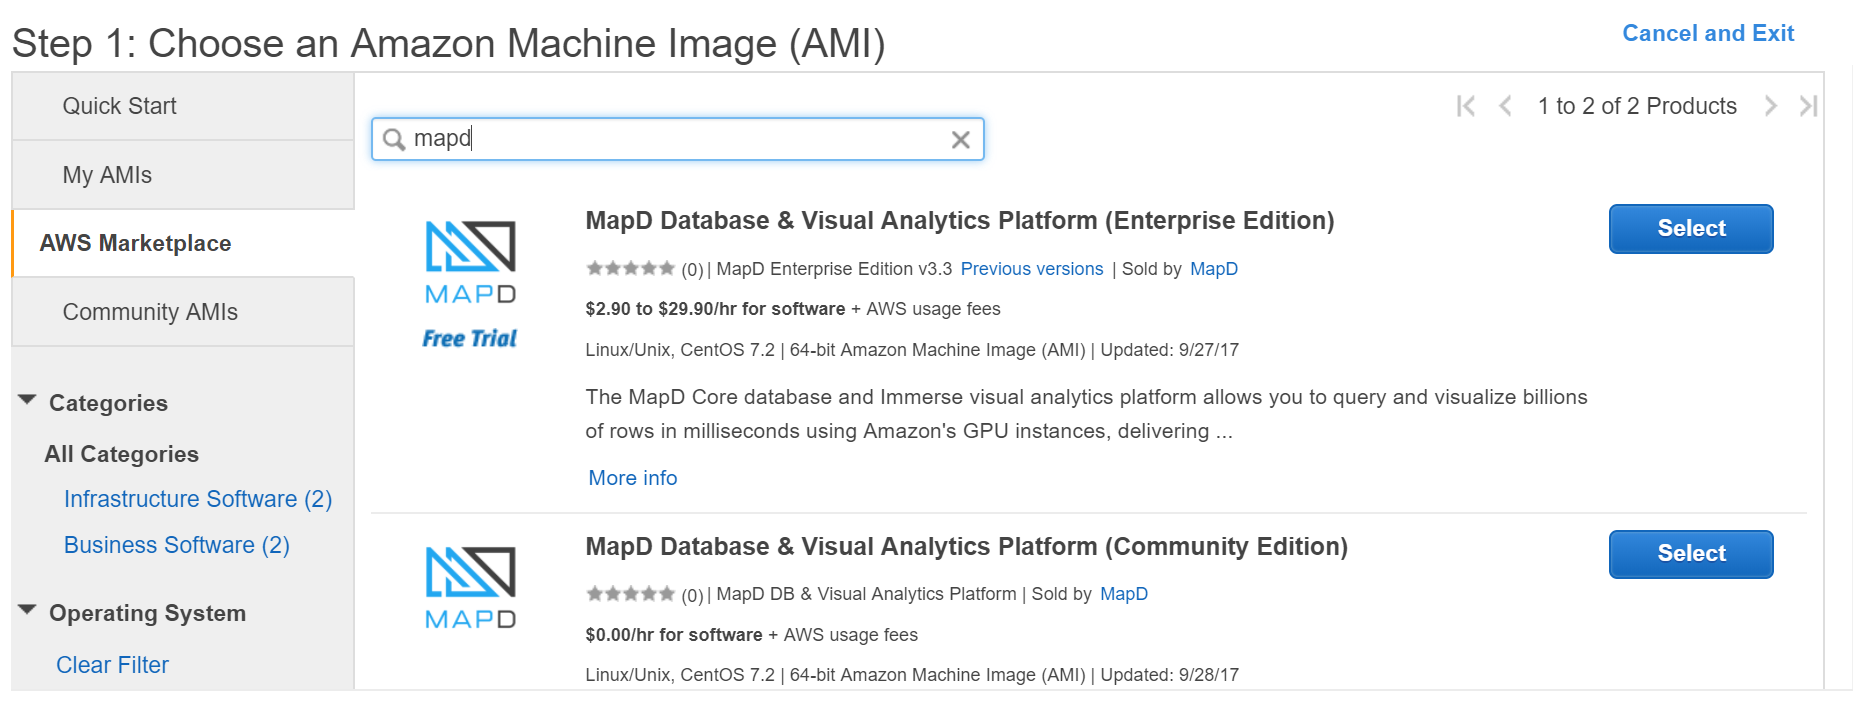Click More info for Enterprise Edition
This screenshot has width=1853, height=727.
(x=632, y=478)
